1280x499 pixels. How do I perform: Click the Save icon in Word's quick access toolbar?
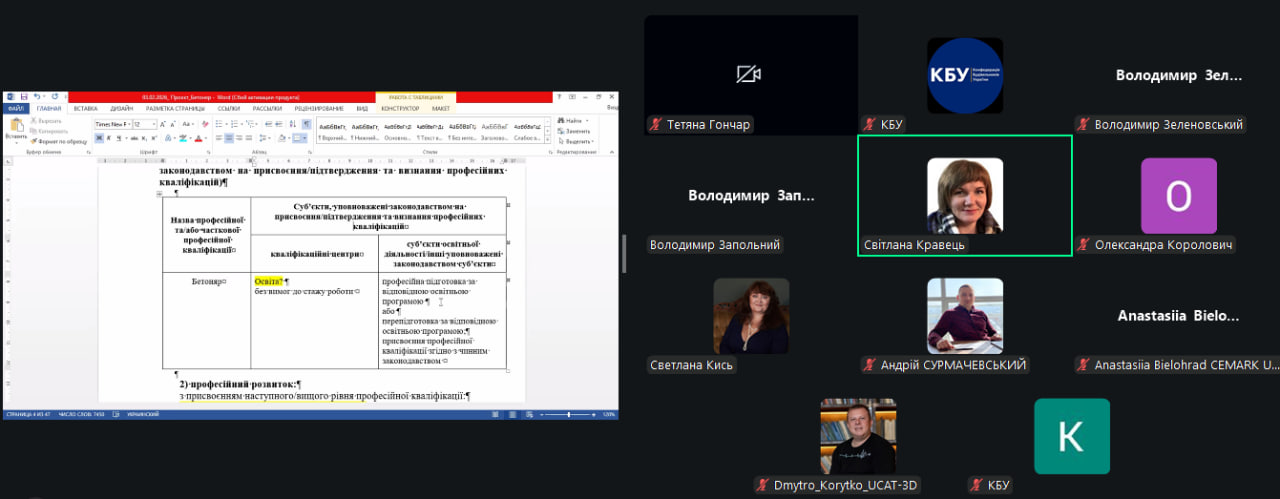pyautogui.click(x=23, y=96)
